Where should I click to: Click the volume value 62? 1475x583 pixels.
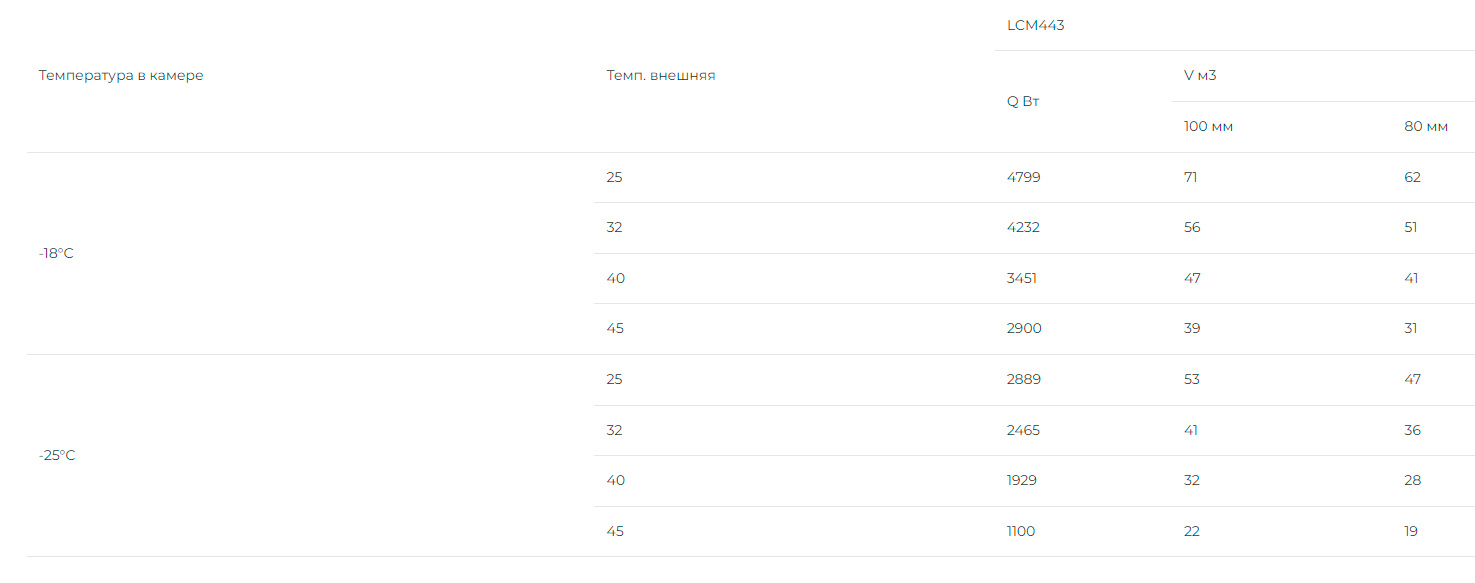[1412, 178]
